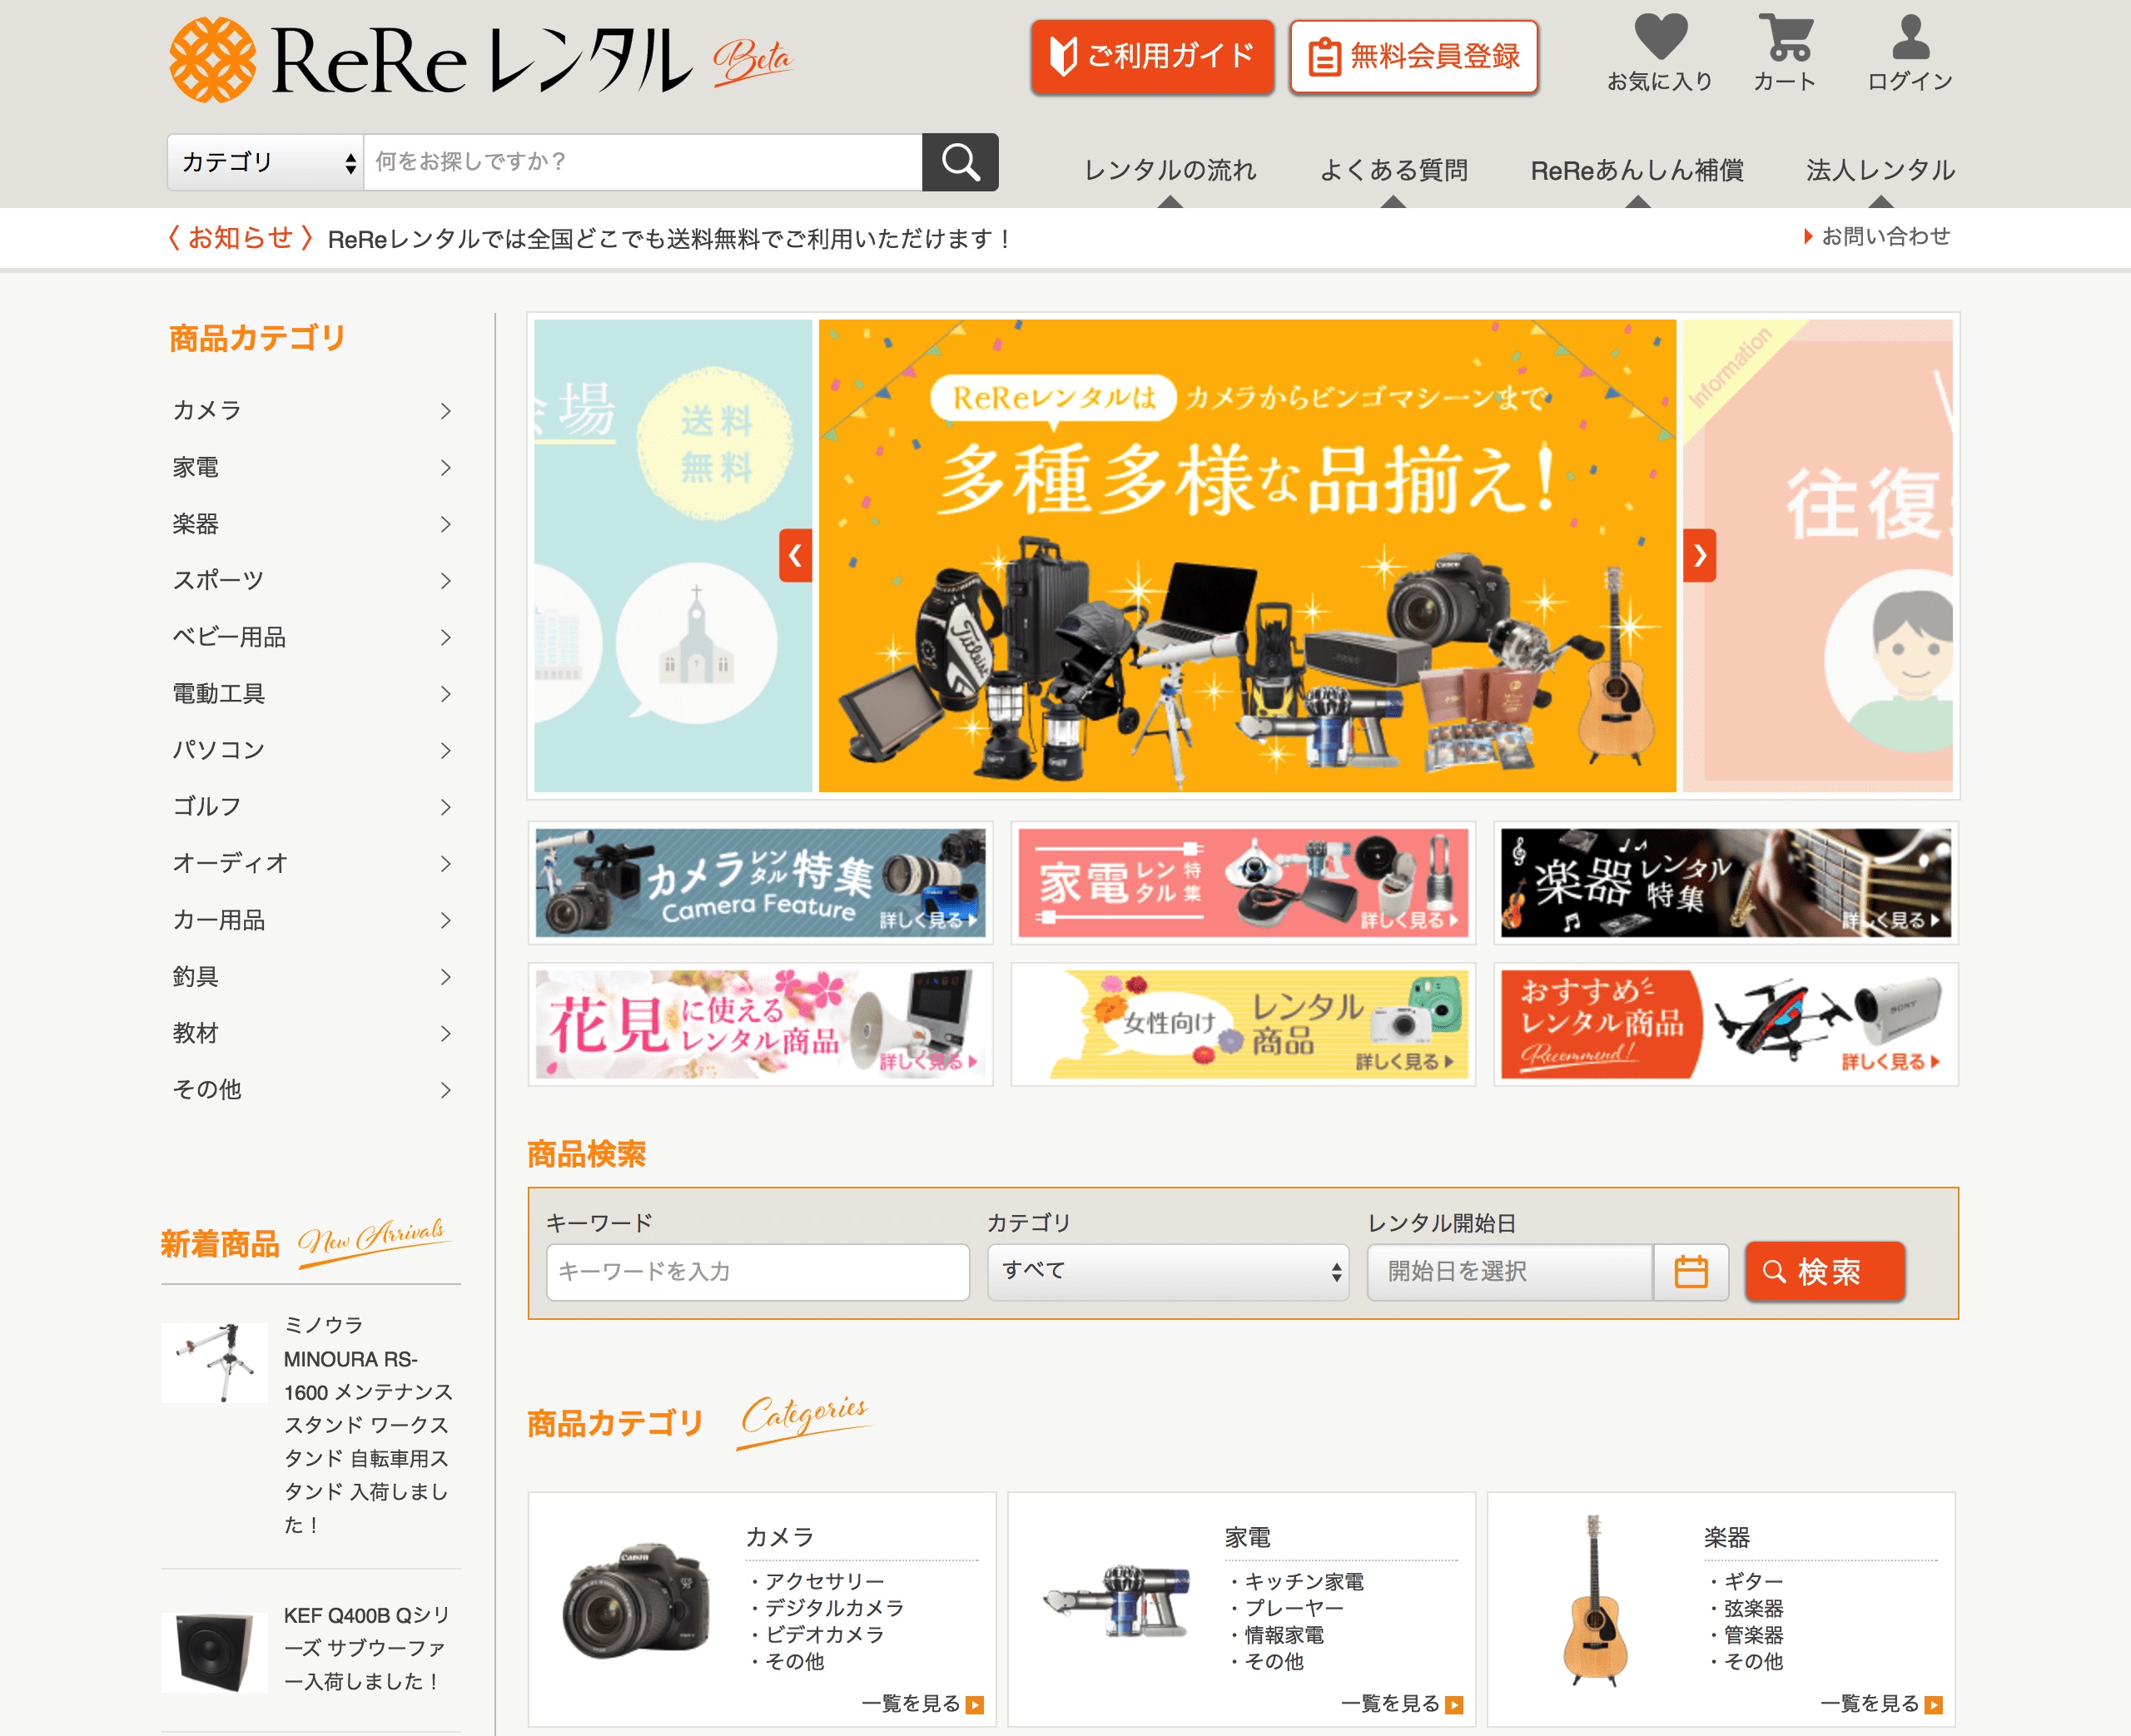2131x1736 pixels.
Task: Open the 法人レンタル menu item
Action: point(1880,170)
